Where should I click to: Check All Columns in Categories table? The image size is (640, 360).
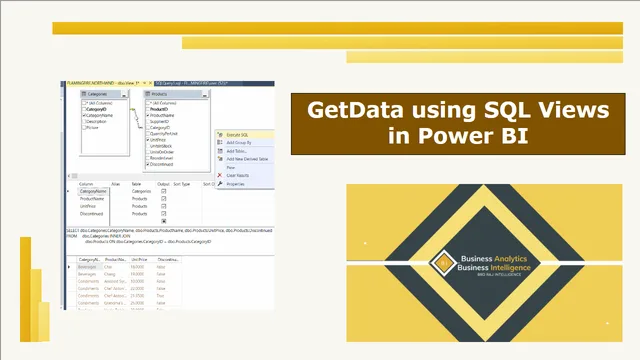pyautogui.click(x=84, y=103)
